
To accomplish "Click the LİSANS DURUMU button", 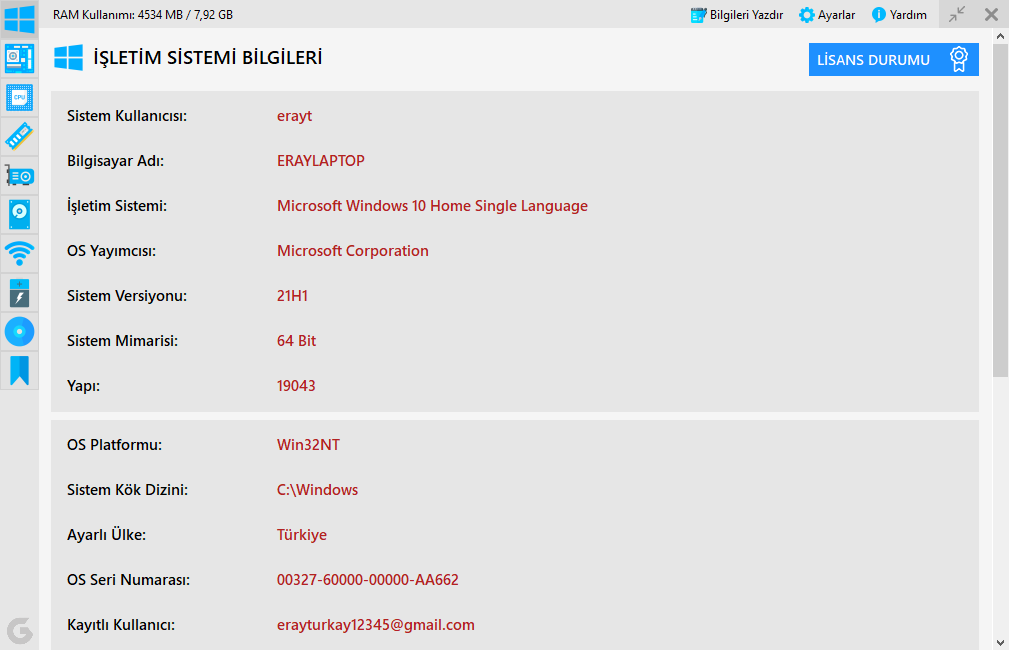I will coord(893,59).
